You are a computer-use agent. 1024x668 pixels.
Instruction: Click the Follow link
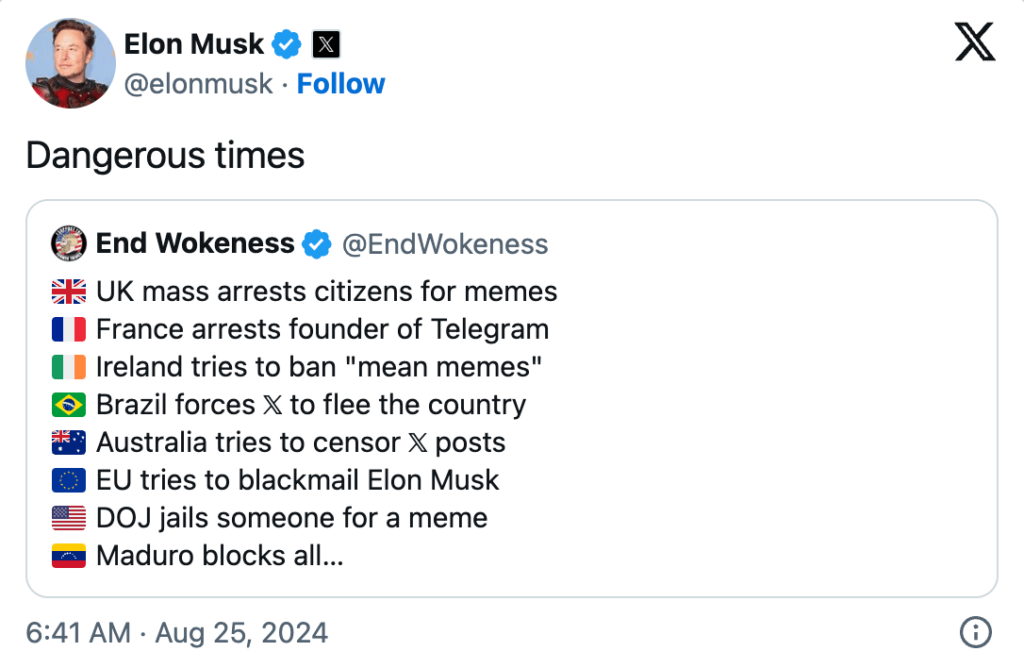click(x=341, y=84)
